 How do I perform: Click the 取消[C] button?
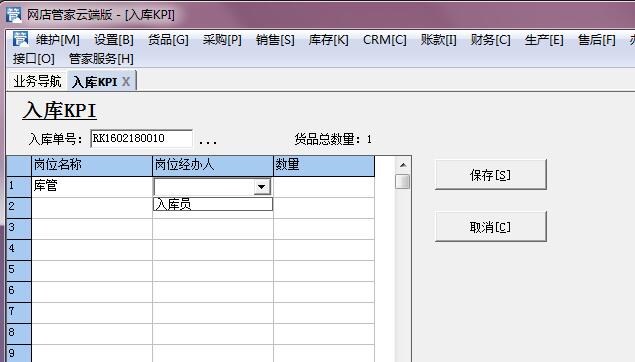tap(490, 227)
